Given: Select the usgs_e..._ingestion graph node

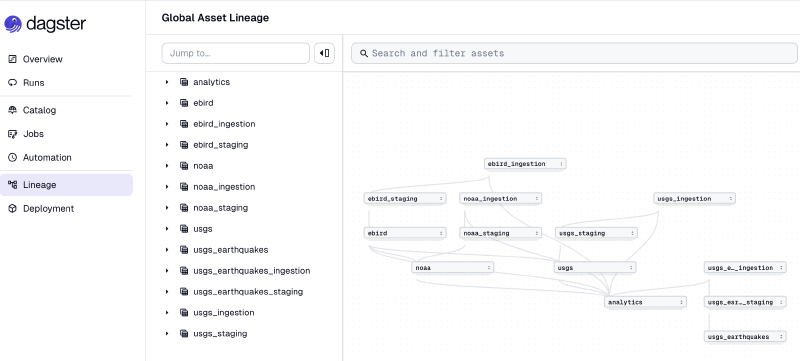Looking at the screenshot, I should (745, 267).
